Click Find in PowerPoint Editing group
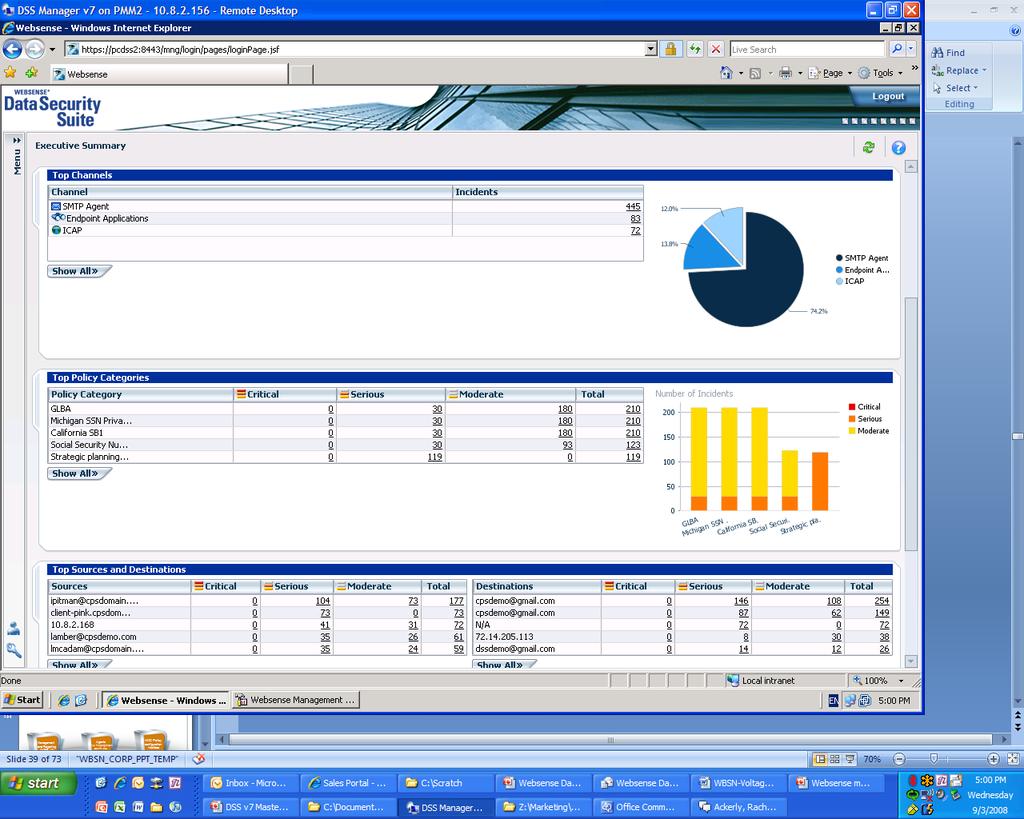The height and width of the screenshot is (819, 1024). pos(948,53)
